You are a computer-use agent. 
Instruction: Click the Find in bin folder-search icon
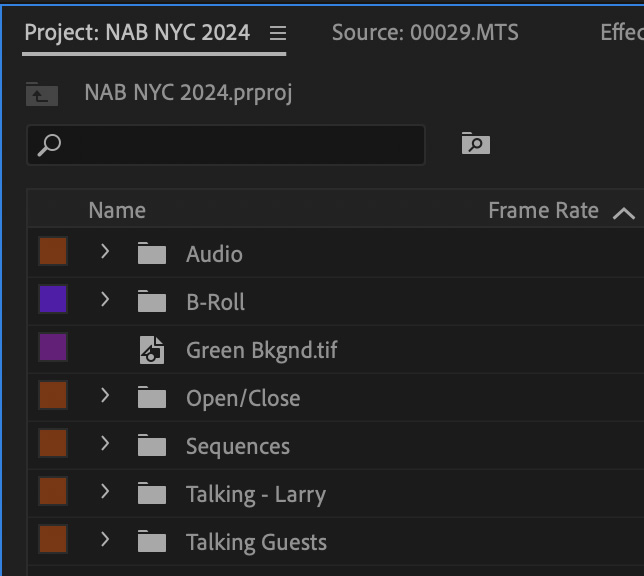(x=476, y=143)
